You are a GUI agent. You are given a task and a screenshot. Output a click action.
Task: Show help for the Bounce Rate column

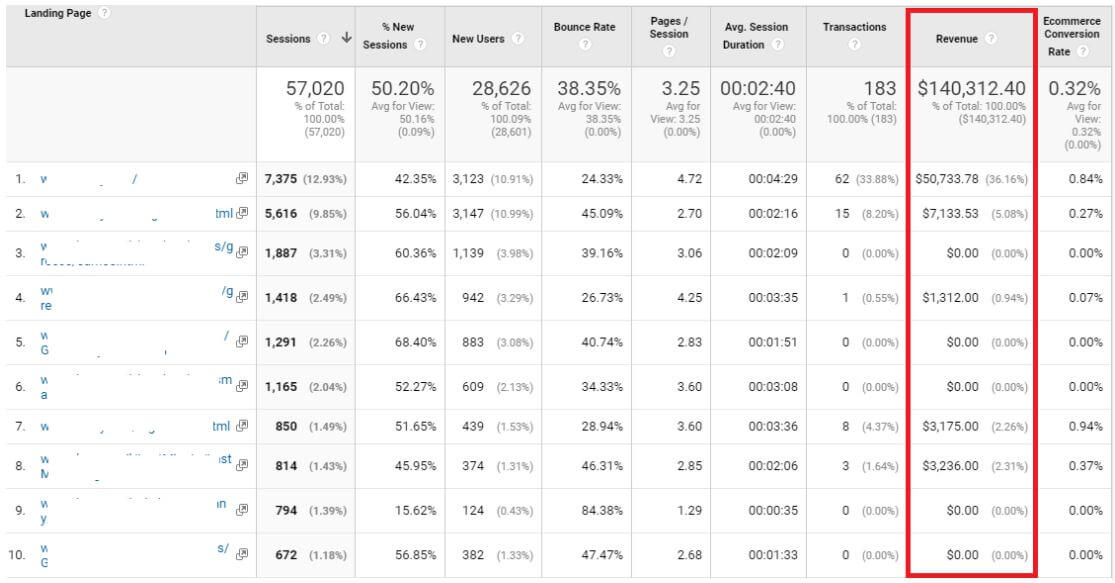(585, 44)
